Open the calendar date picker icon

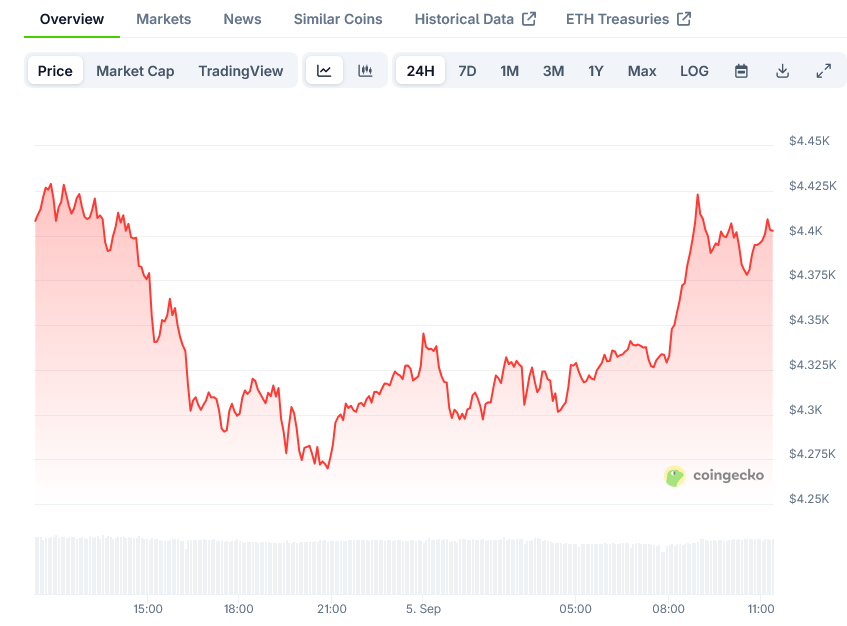[741, 71]
